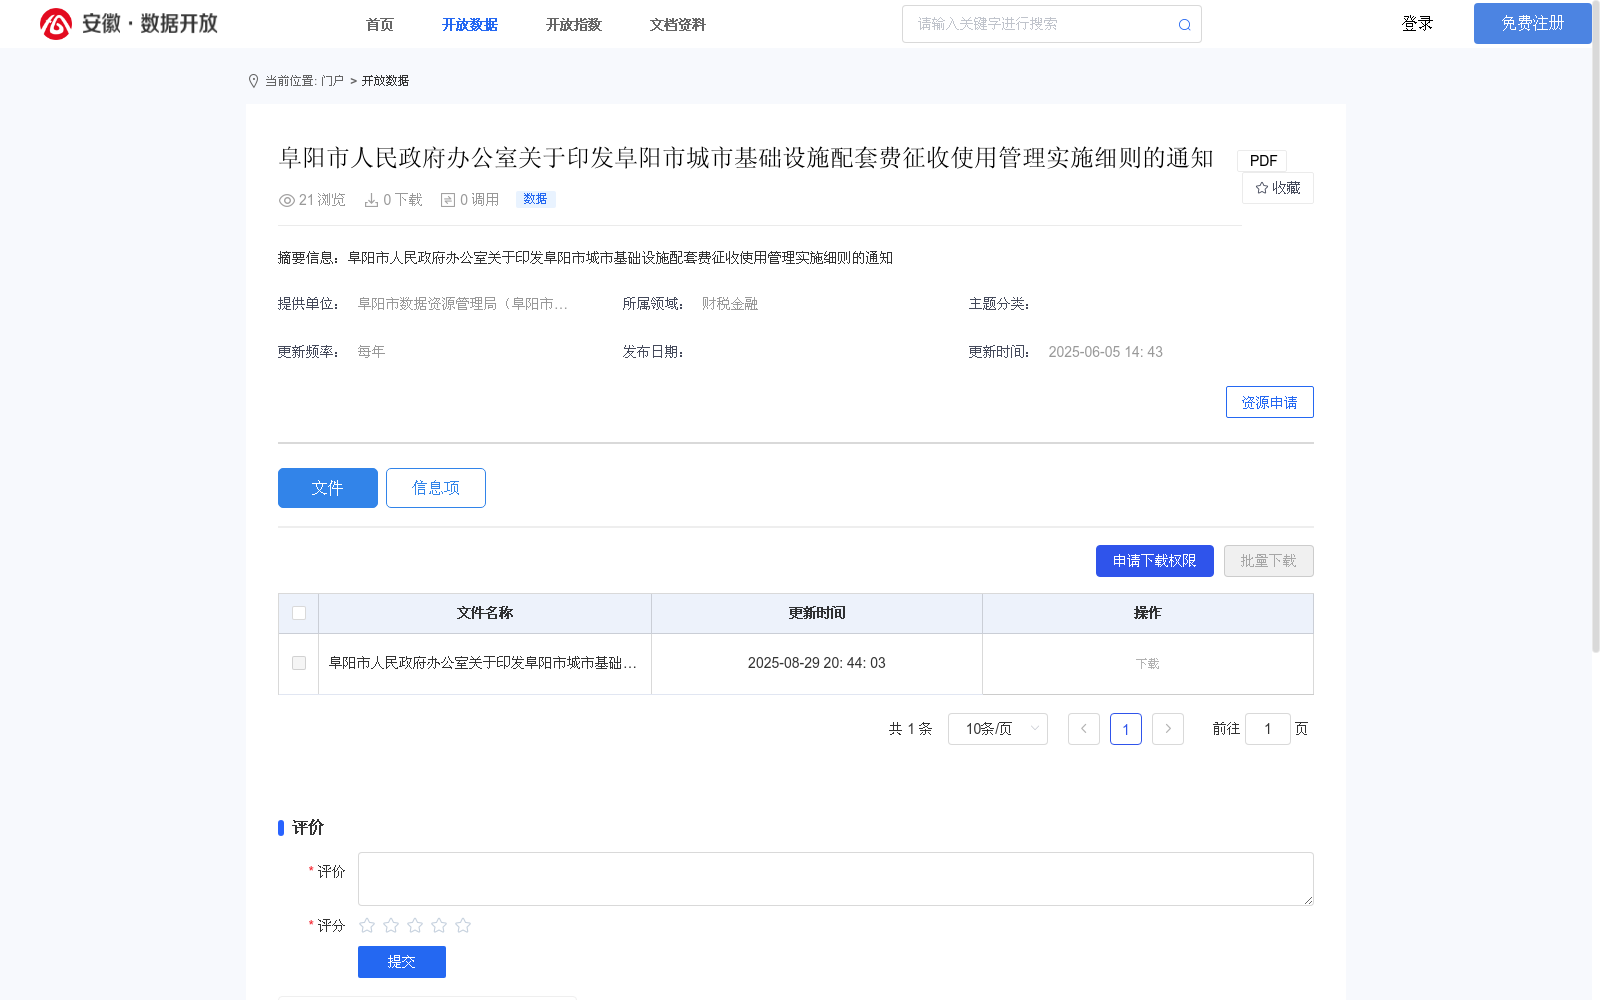Click the 调用 call count icon

tap(448, 200)
